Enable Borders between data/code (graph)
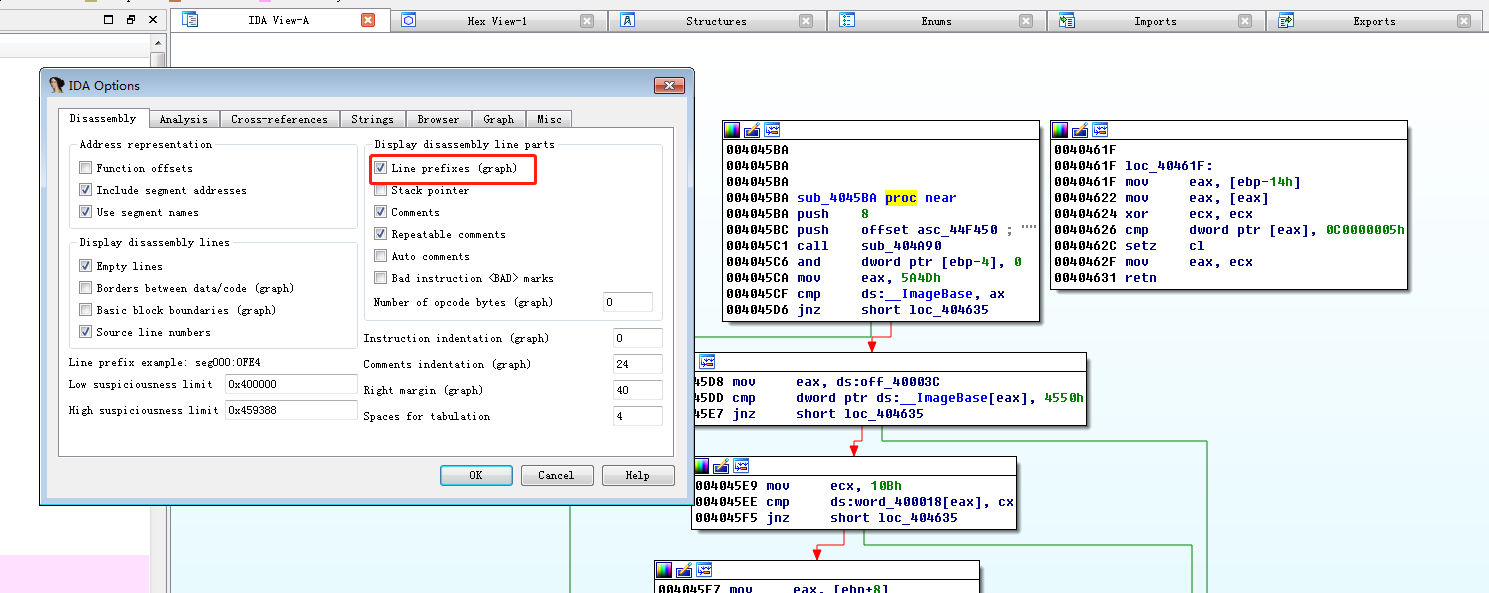The height and width of the screenshot is (593, 1489). [85, 288]
